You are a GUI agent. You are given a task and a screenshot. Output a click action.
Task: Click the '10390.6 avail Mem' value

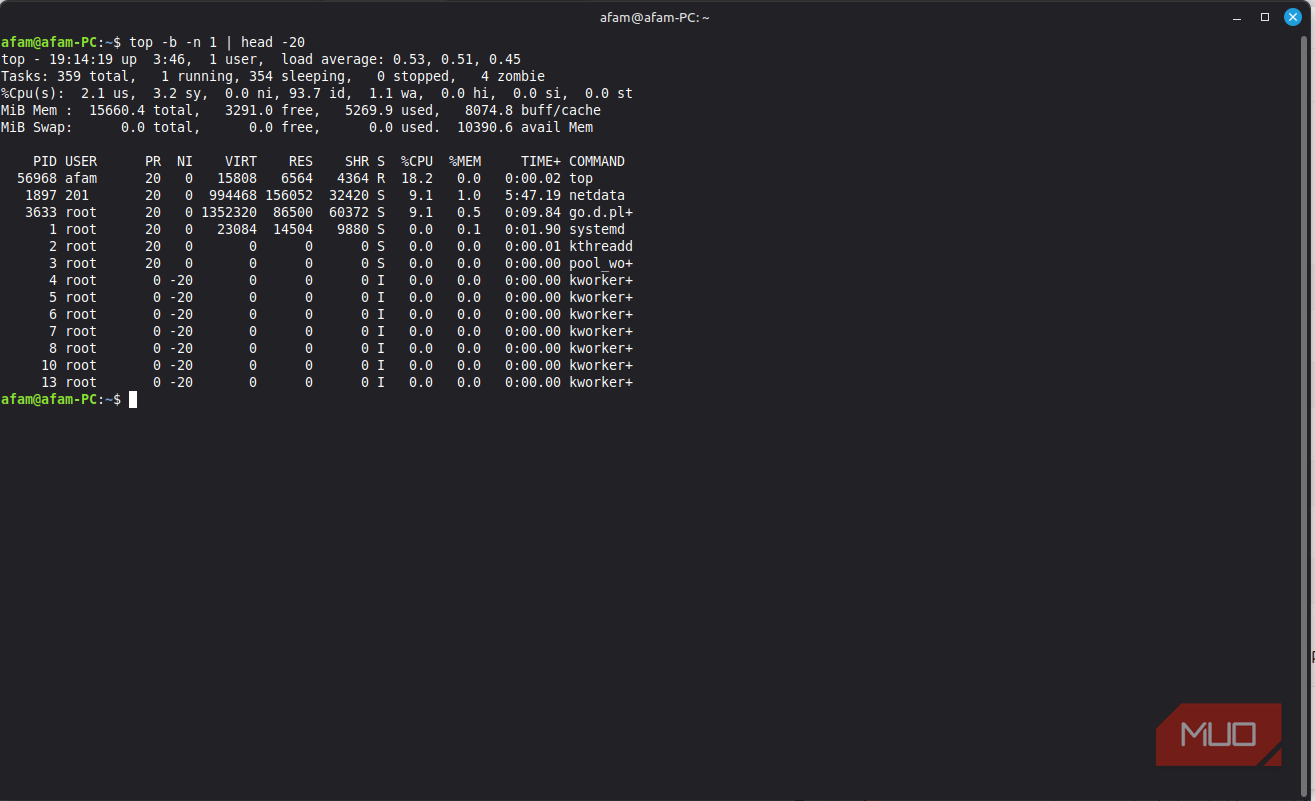[x=525, y=127]
